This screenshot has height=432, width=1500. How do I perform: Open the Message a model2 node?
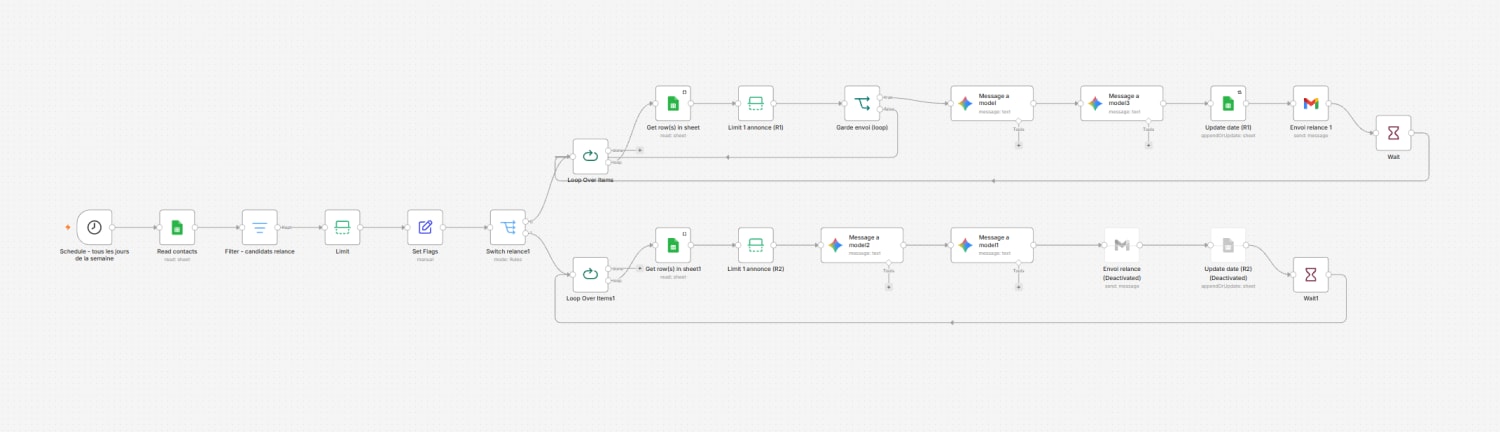point(862,245)
